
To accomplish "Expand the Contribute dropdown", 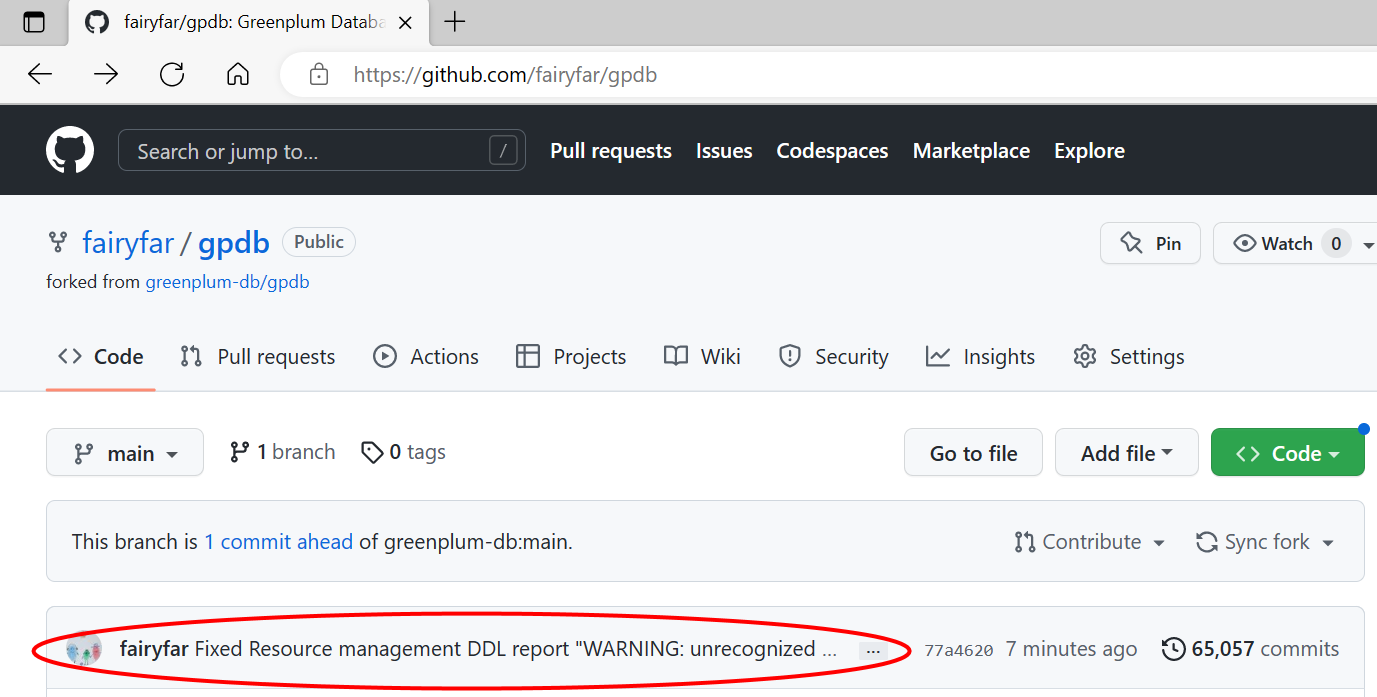I will click(1089, 542).
